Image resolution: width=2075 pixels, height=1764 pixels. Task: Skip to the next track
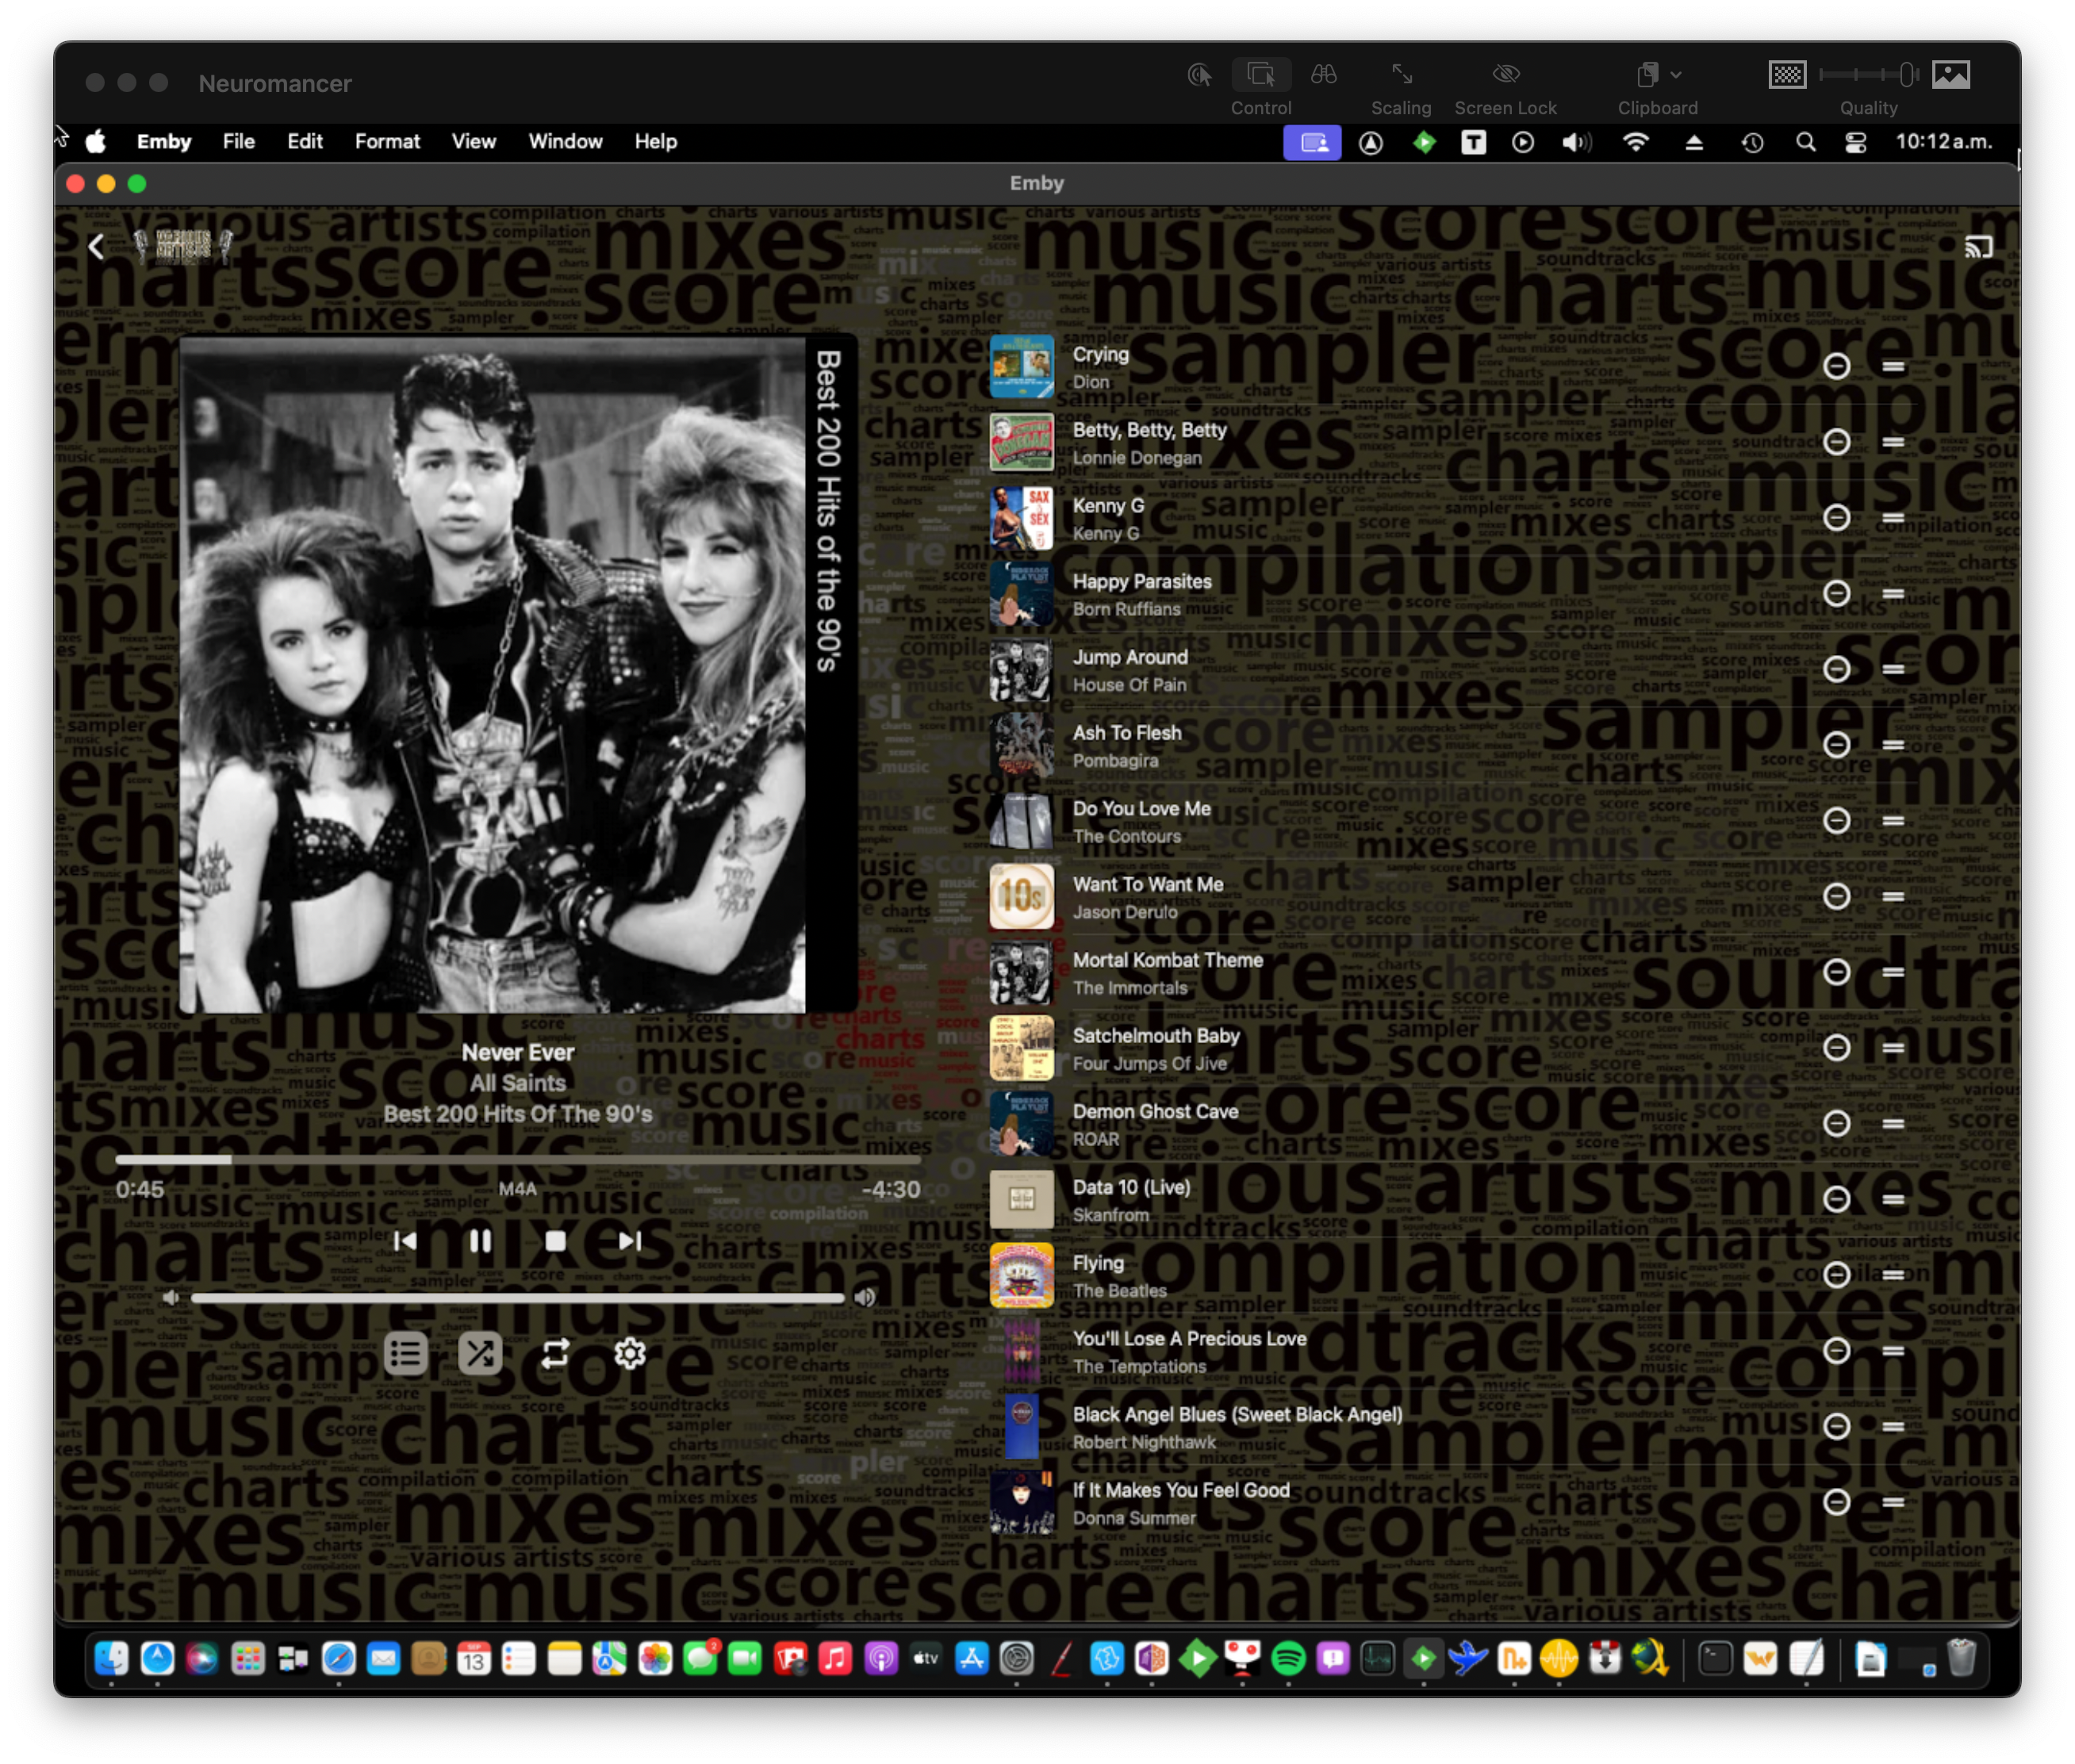coord(630,1240)
